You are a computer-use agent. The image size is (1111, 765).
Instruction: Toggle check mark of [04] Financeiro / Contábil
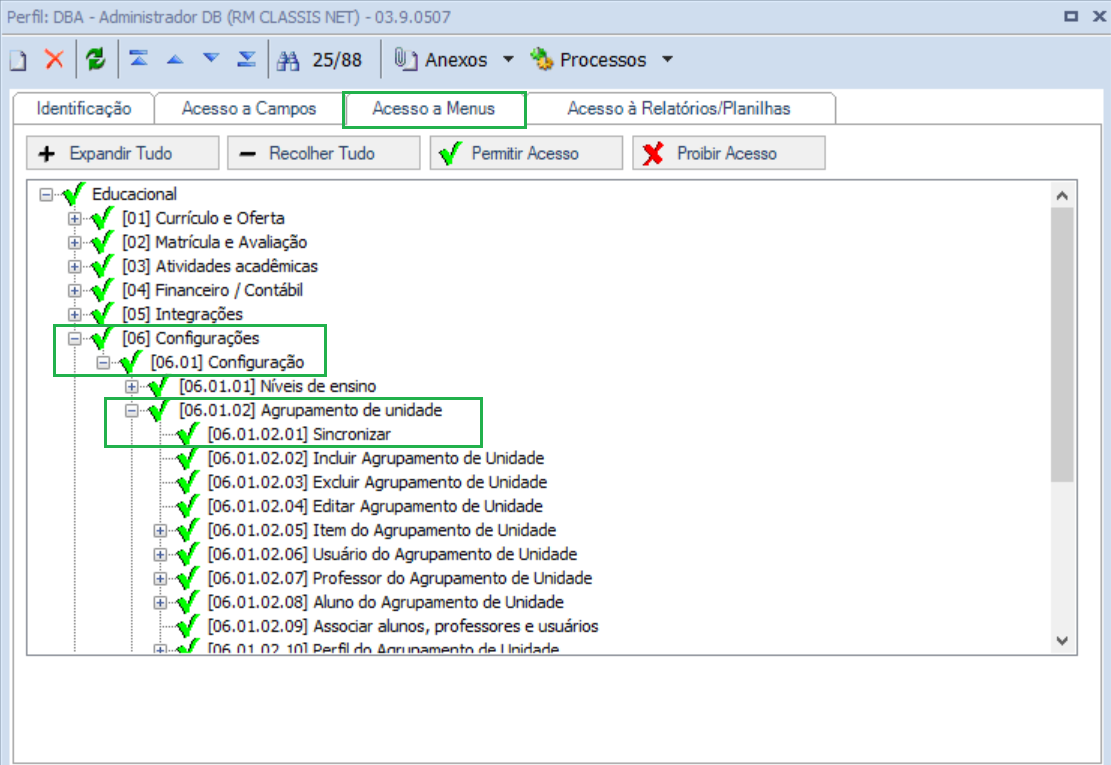coord(102,290)
